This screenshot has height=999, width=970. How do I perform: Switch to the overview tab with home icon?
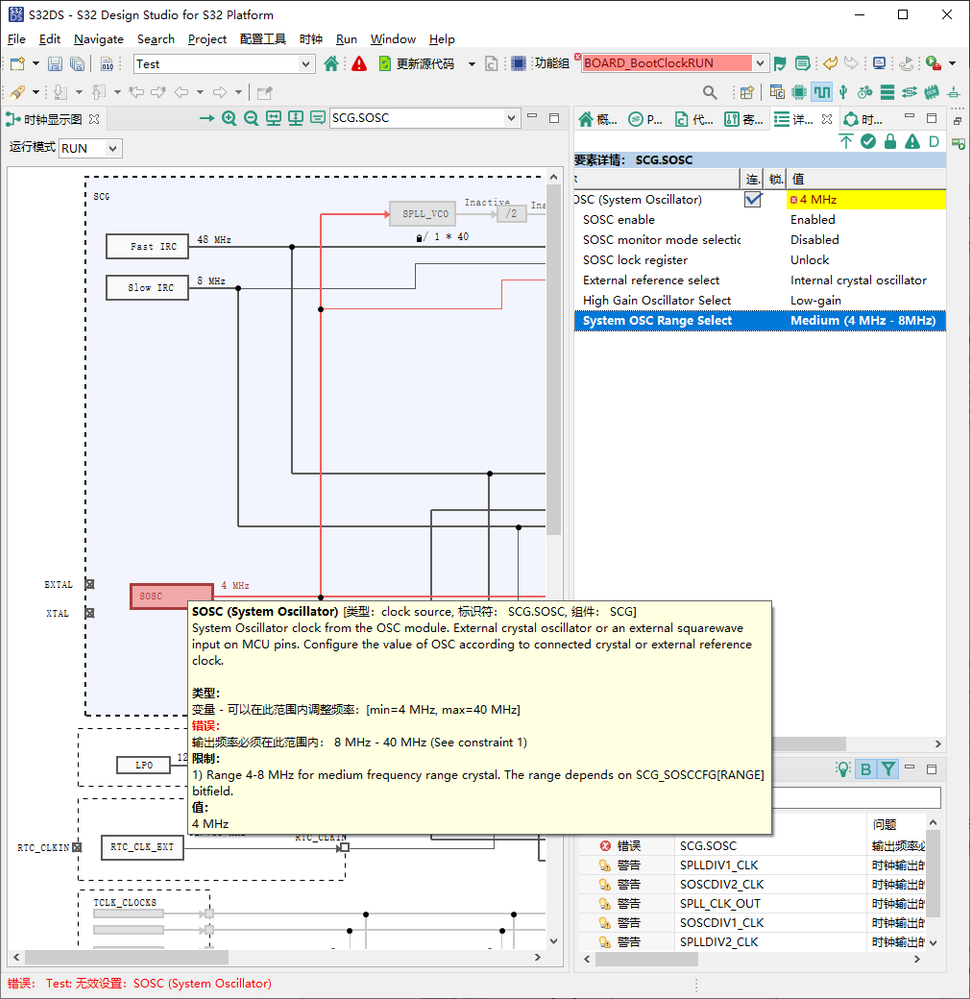tap(598, 119)
